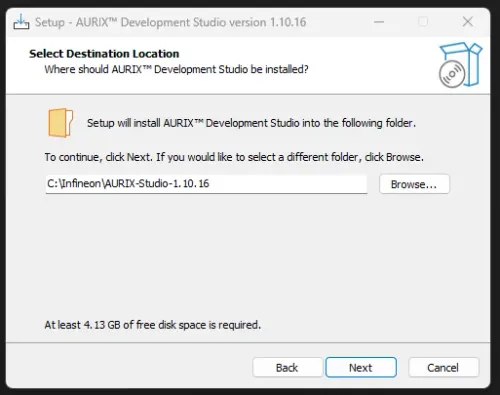Click the setup installer icon in title bar
This screenshot has width=500, height=395.
(x=21, y=22)
